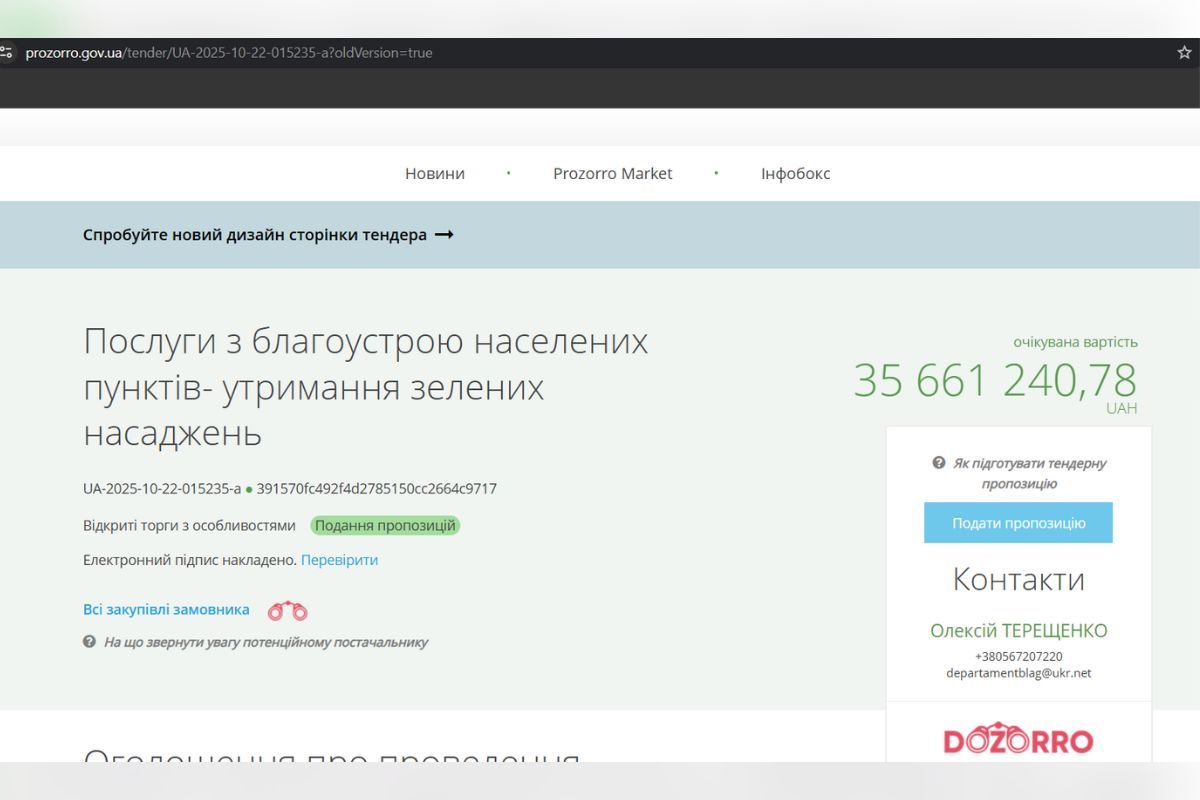Open 'Всі закупівлі замовника' link
The image size is (1200, 800).
[166, 609]
